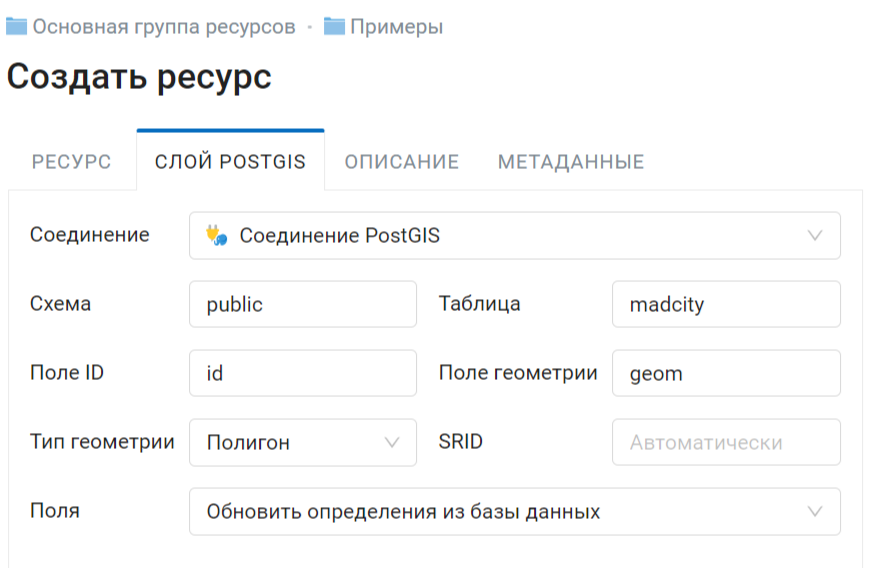The height and width of the screenshot is (568, 876).
Task: Click the Таблица field containing madcity
Action: [x=726, y=304]
